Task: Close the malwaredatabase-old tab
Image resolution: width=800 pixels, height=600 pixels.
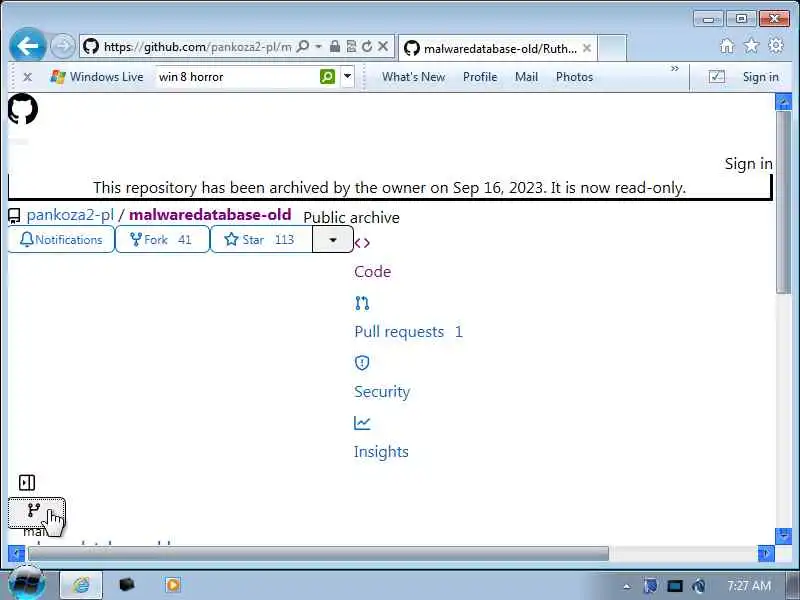Action: click(x=587, y=48)
